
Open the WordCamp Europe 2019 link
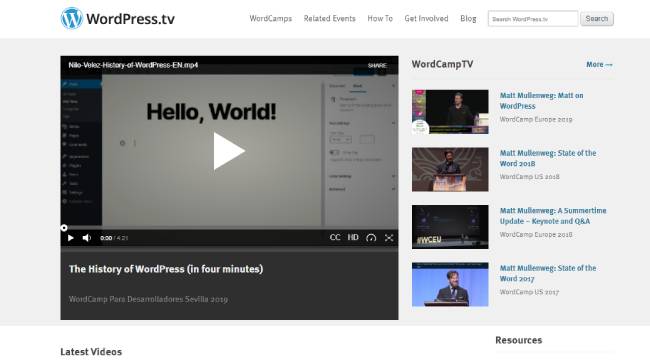536,119
